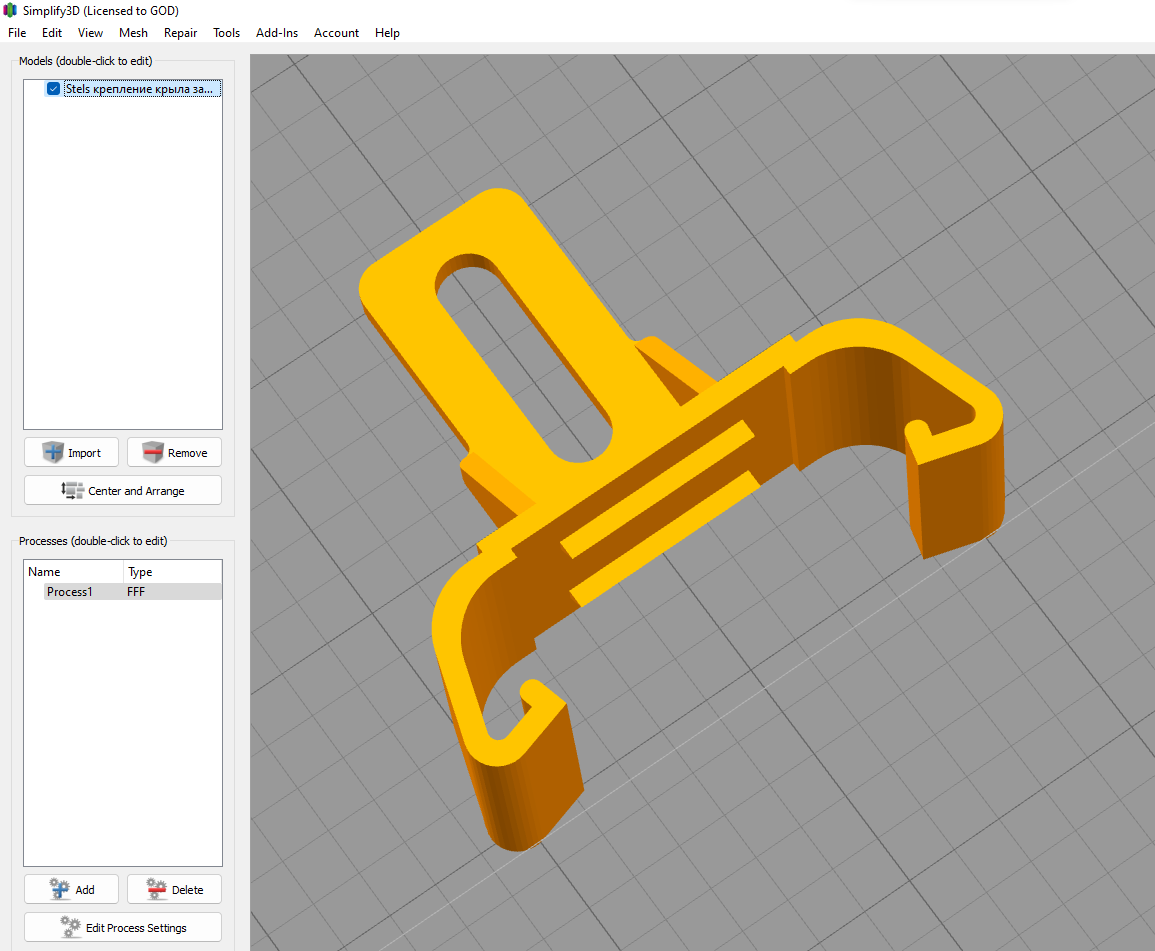Show the Tools menu
The image size is (1155, 951).
pyautogui.click(x=226, y=33)
